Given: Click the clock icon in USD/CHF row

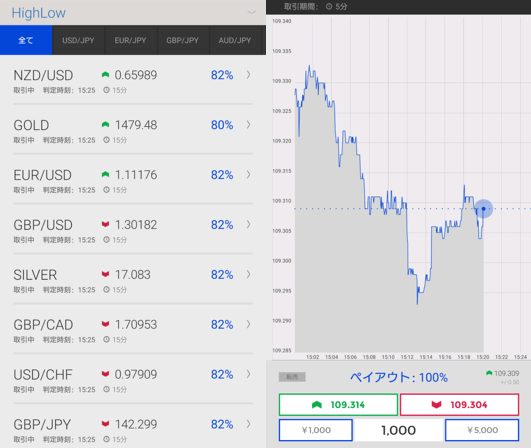Looking at the screenshot, I should pos(106,389).
